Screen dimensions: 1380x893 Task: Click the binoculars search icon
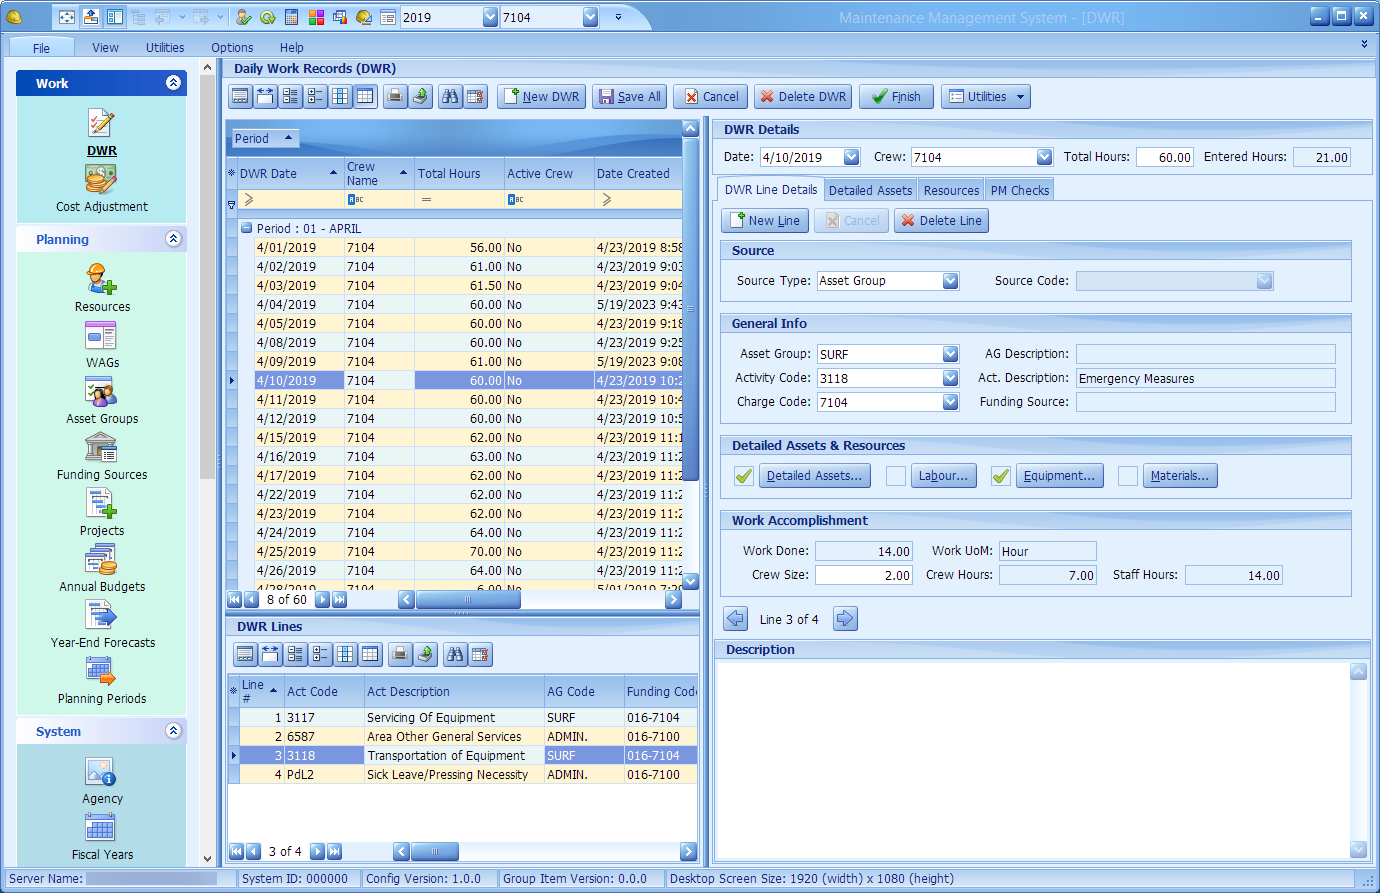click(448, 96)
